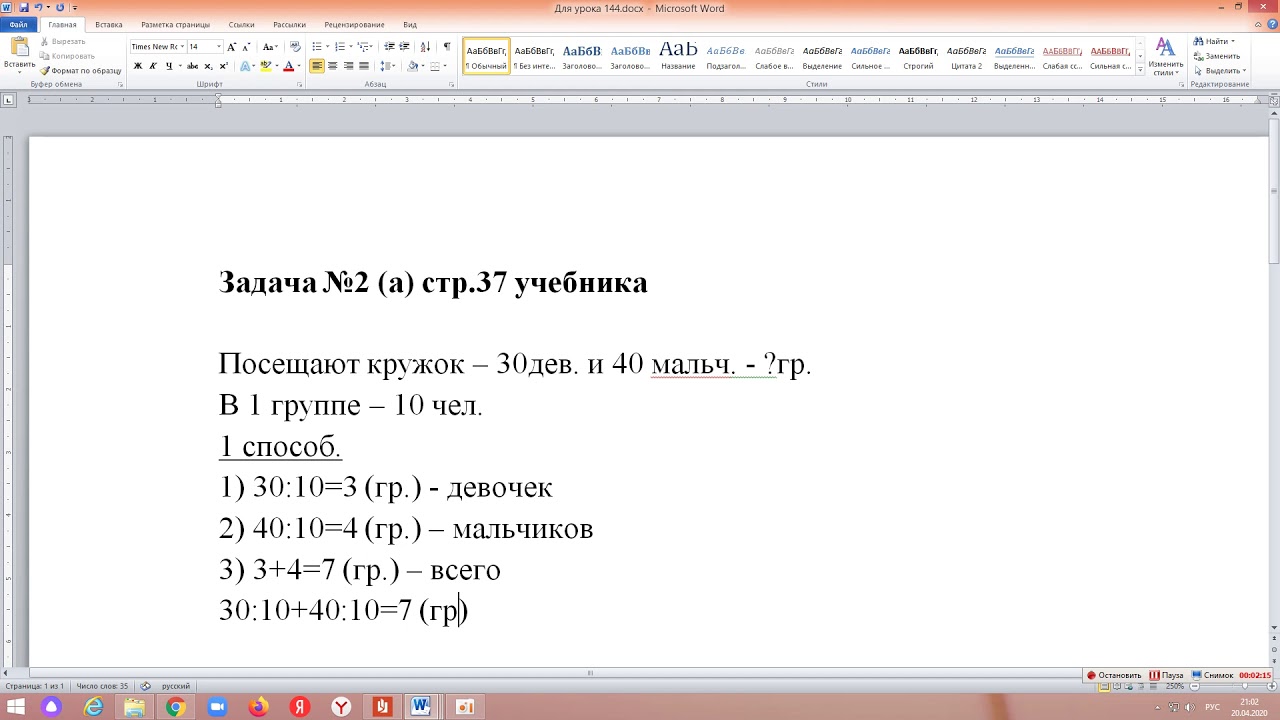This screenshot has height=720, width=1280.
Task: Click the Paste (Вставить) clipboard icon
Action: [x=18, y=47]
